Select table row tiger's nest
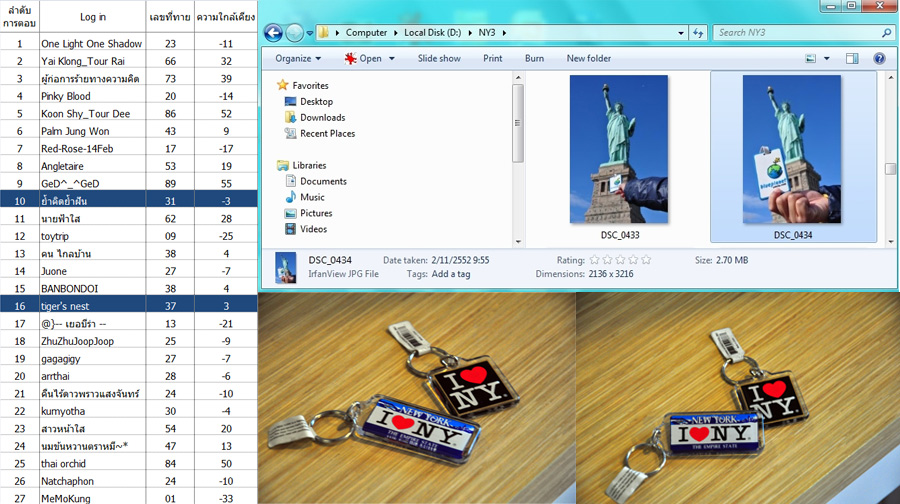The height and width of the screenshot is (504, 900). click(129, 306)
